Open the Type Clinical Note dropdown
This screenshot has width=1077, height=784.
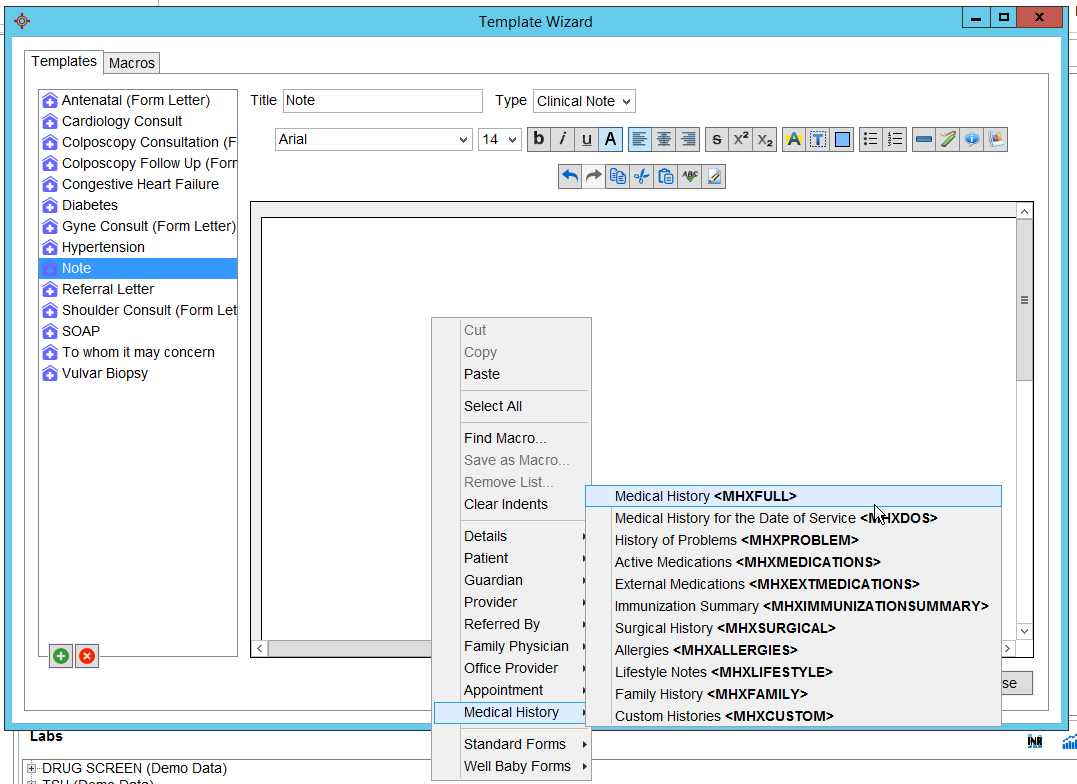pyautogui.click(x=584, y=101)
